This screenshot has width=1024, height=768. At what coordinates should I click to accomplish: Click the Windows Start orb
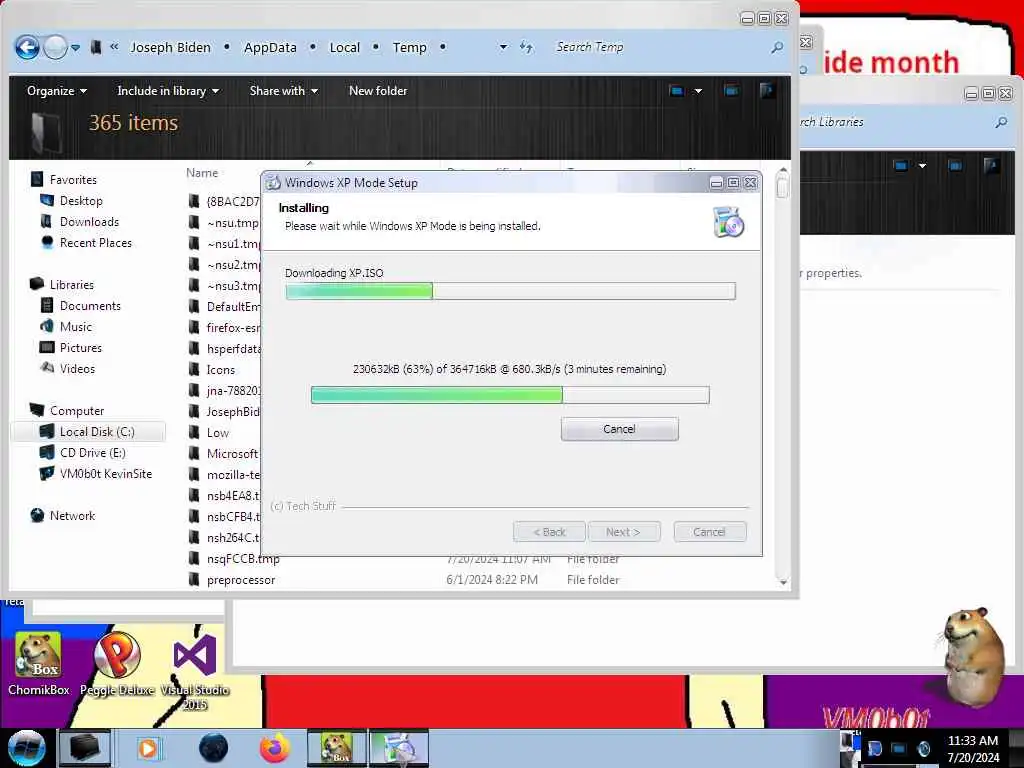[26, 748]
